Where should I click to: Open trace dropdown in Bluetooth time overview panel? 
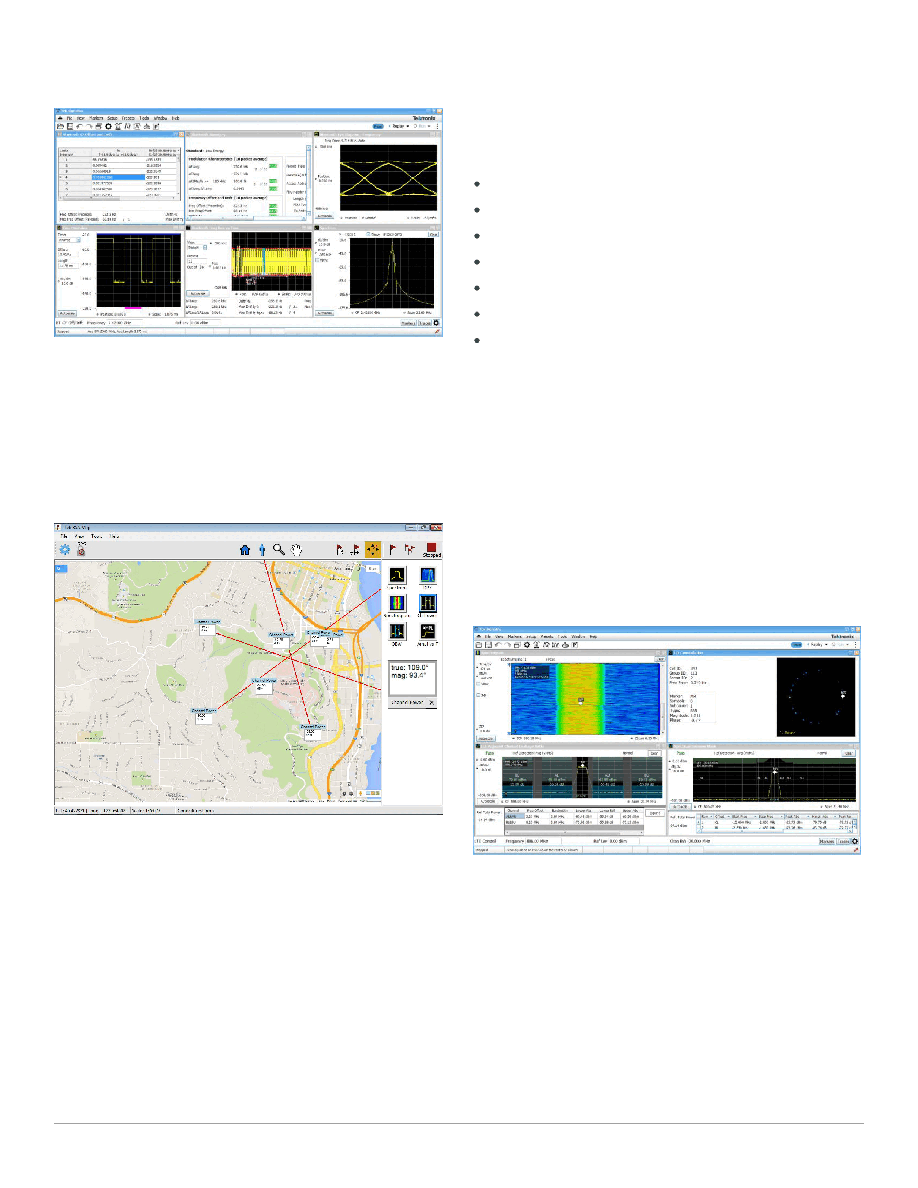click(x=69, y=241)
